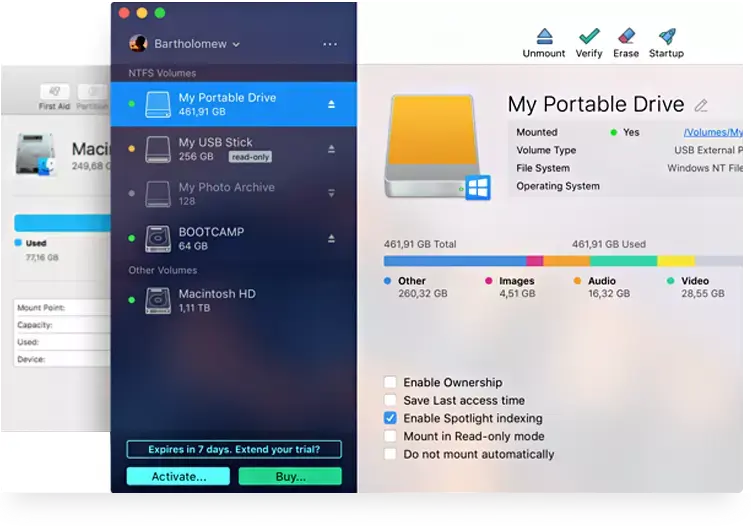This screenshot has width=751, height=530.
Task: Check Save Last access time
Action: (390, 400)
